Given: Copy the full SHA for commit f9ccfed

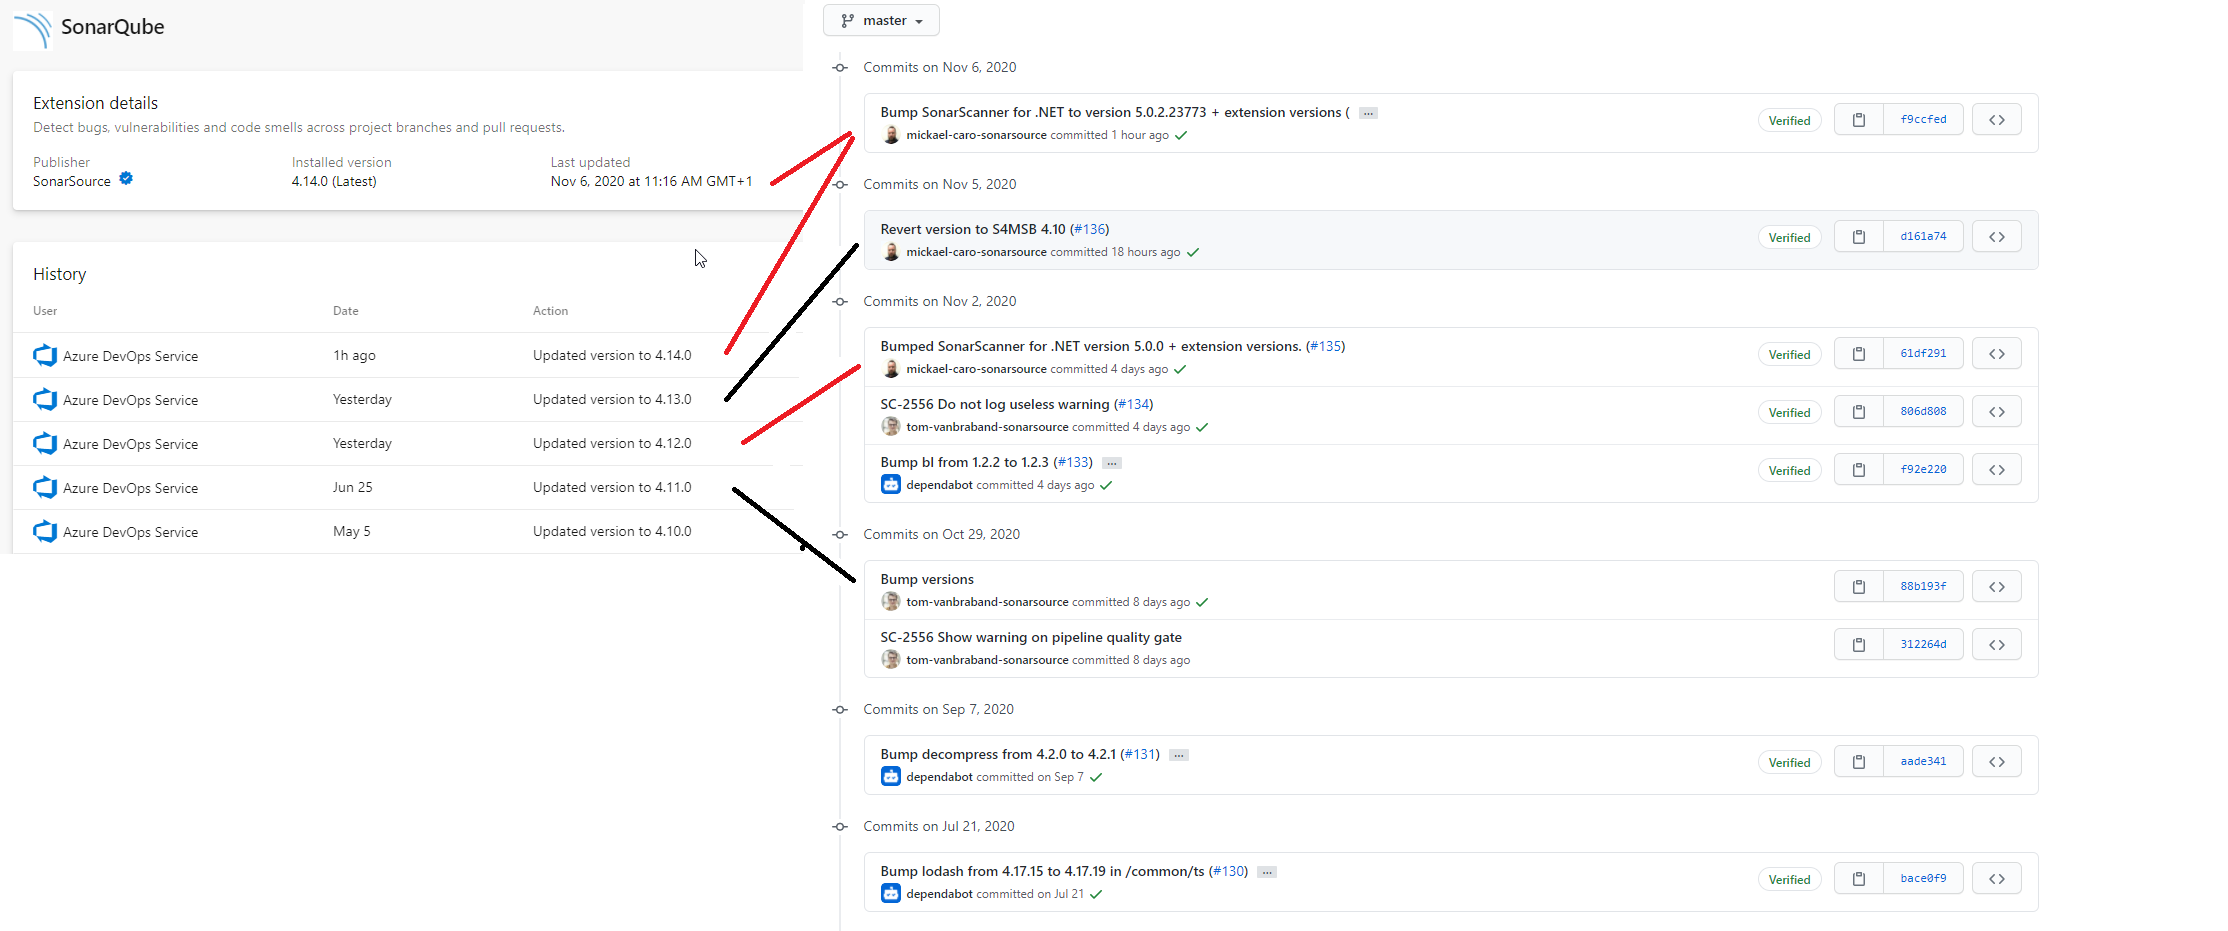Looking at the screenshot, I should pos(1859,120).
